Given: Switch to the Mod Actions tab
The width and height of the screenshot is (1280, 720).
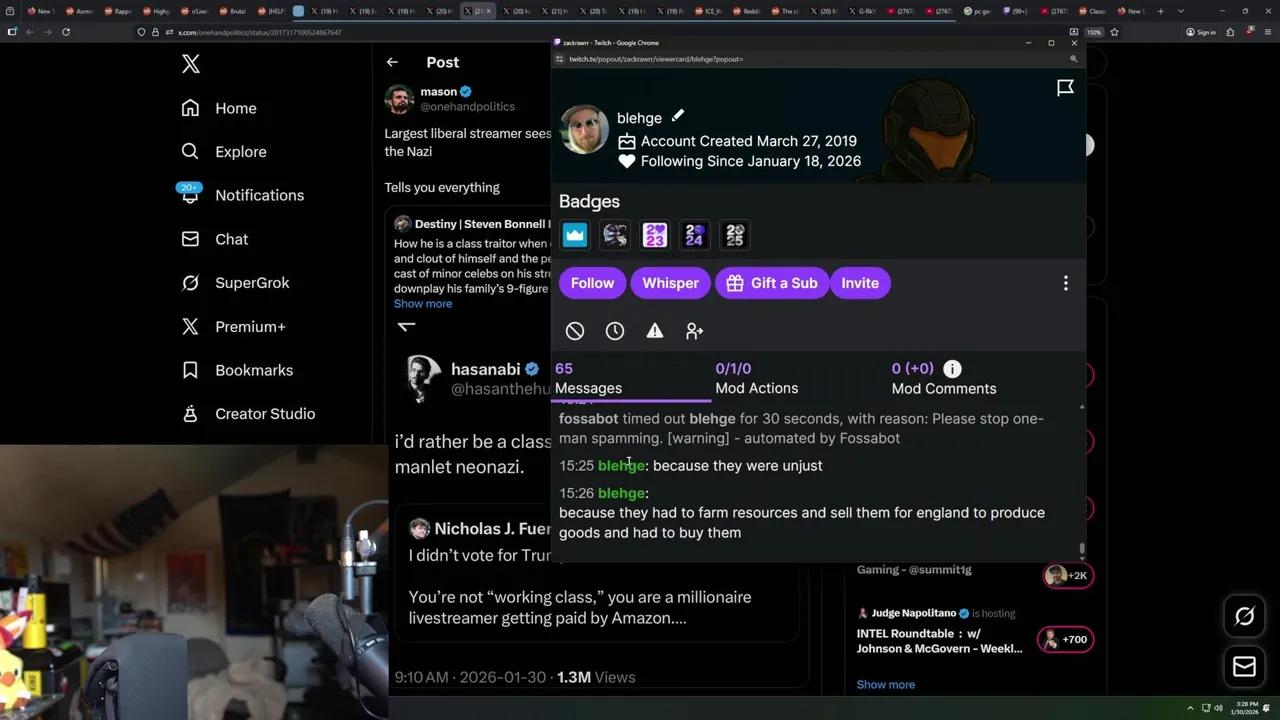Looking at the screenshot, I should pyautogui.click(x=757, y=379).
